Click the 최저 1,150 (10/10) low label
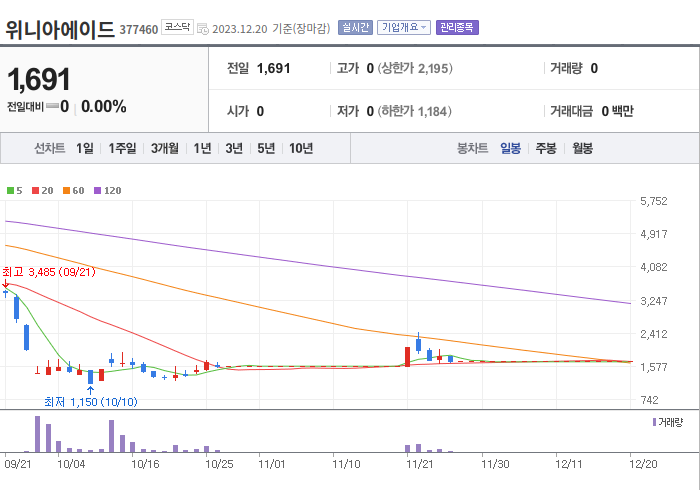 (91, 402)
